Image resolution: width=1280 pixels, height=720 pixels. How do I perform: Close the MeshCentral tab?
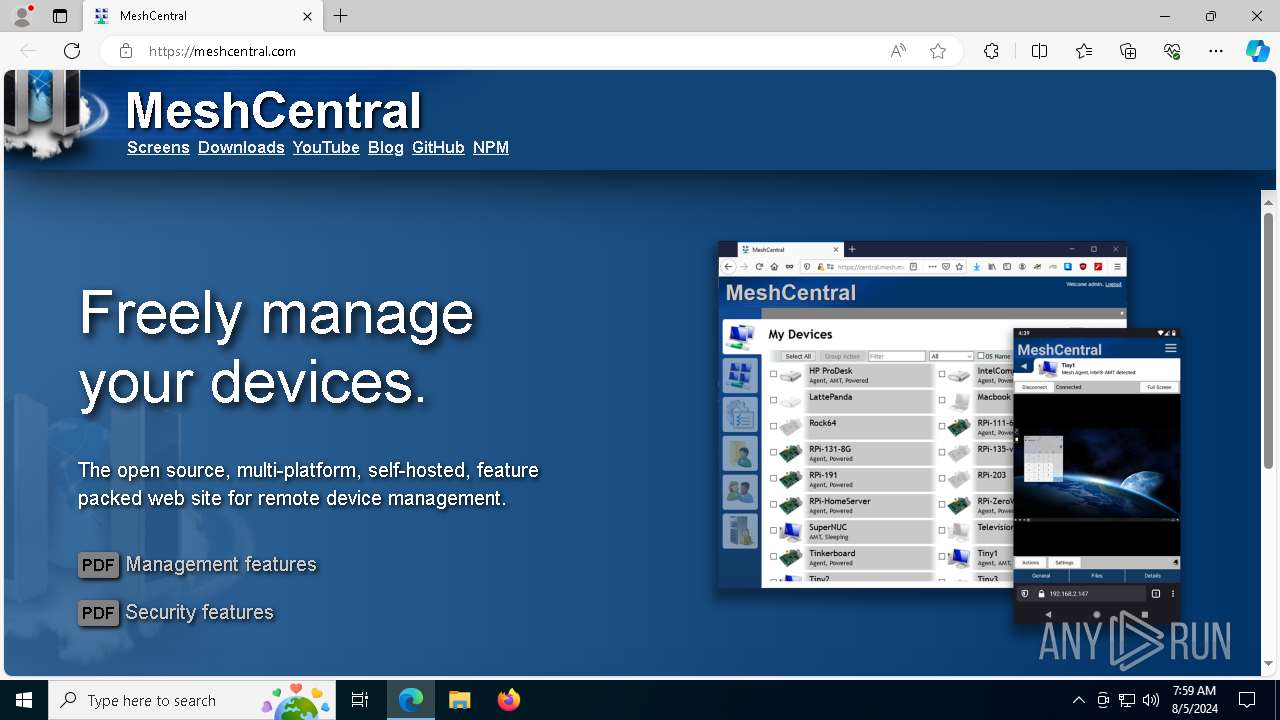(x=308, y=16)
